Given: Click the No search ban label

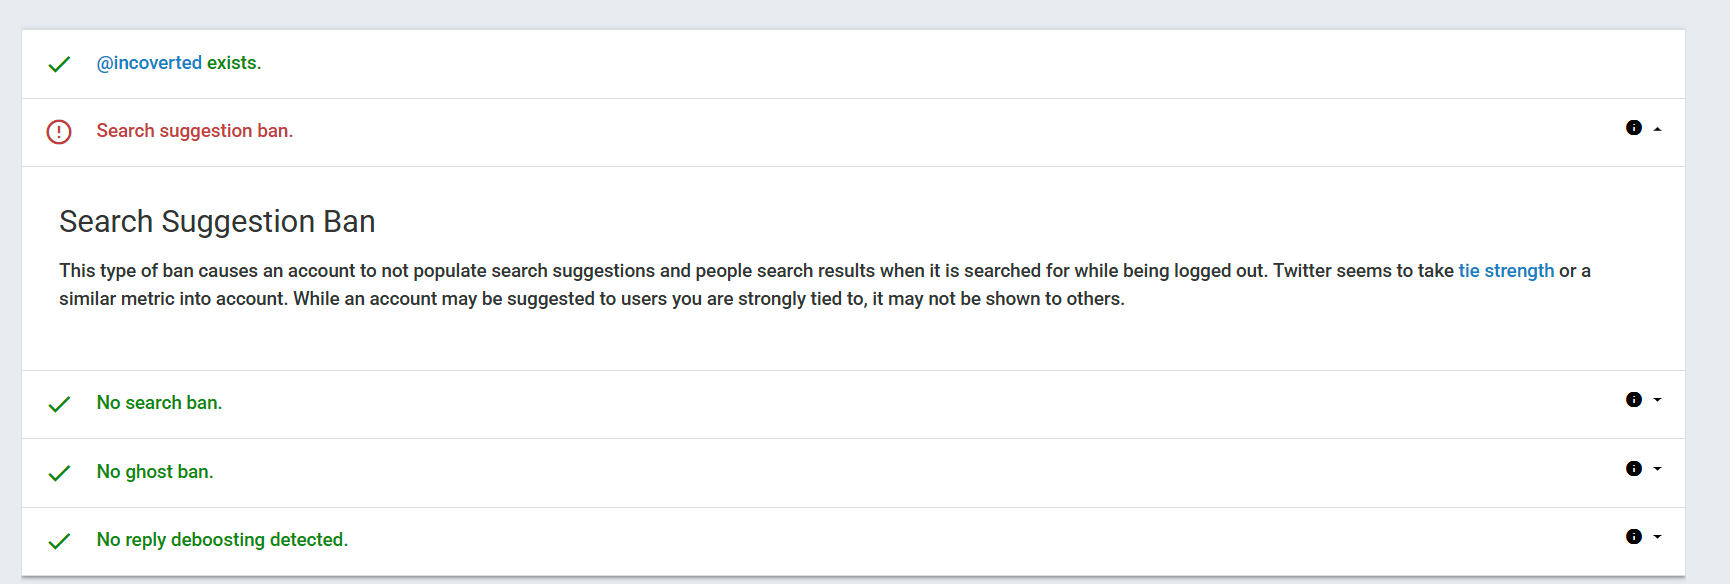Looking at the screenshot, I should pyautogui.click(x=159, y=403).
